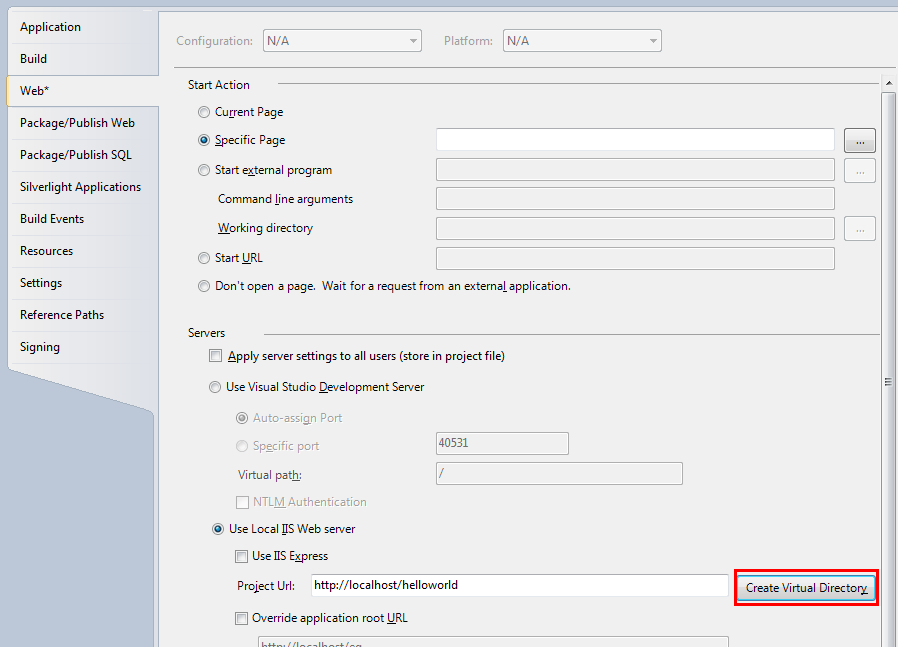The height and width of the screenshot is (647, 898).
Task: Click the Project Url text field
Action: click(x=519, y=585)
